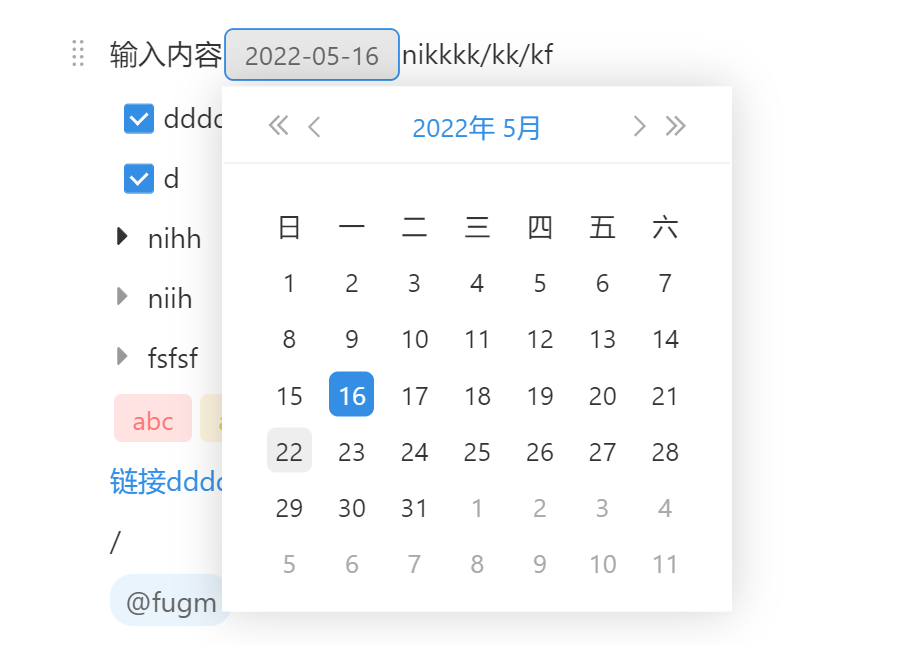Uncheck the d checkbox
Screen dimensions: 915x645
click(138, 178)
